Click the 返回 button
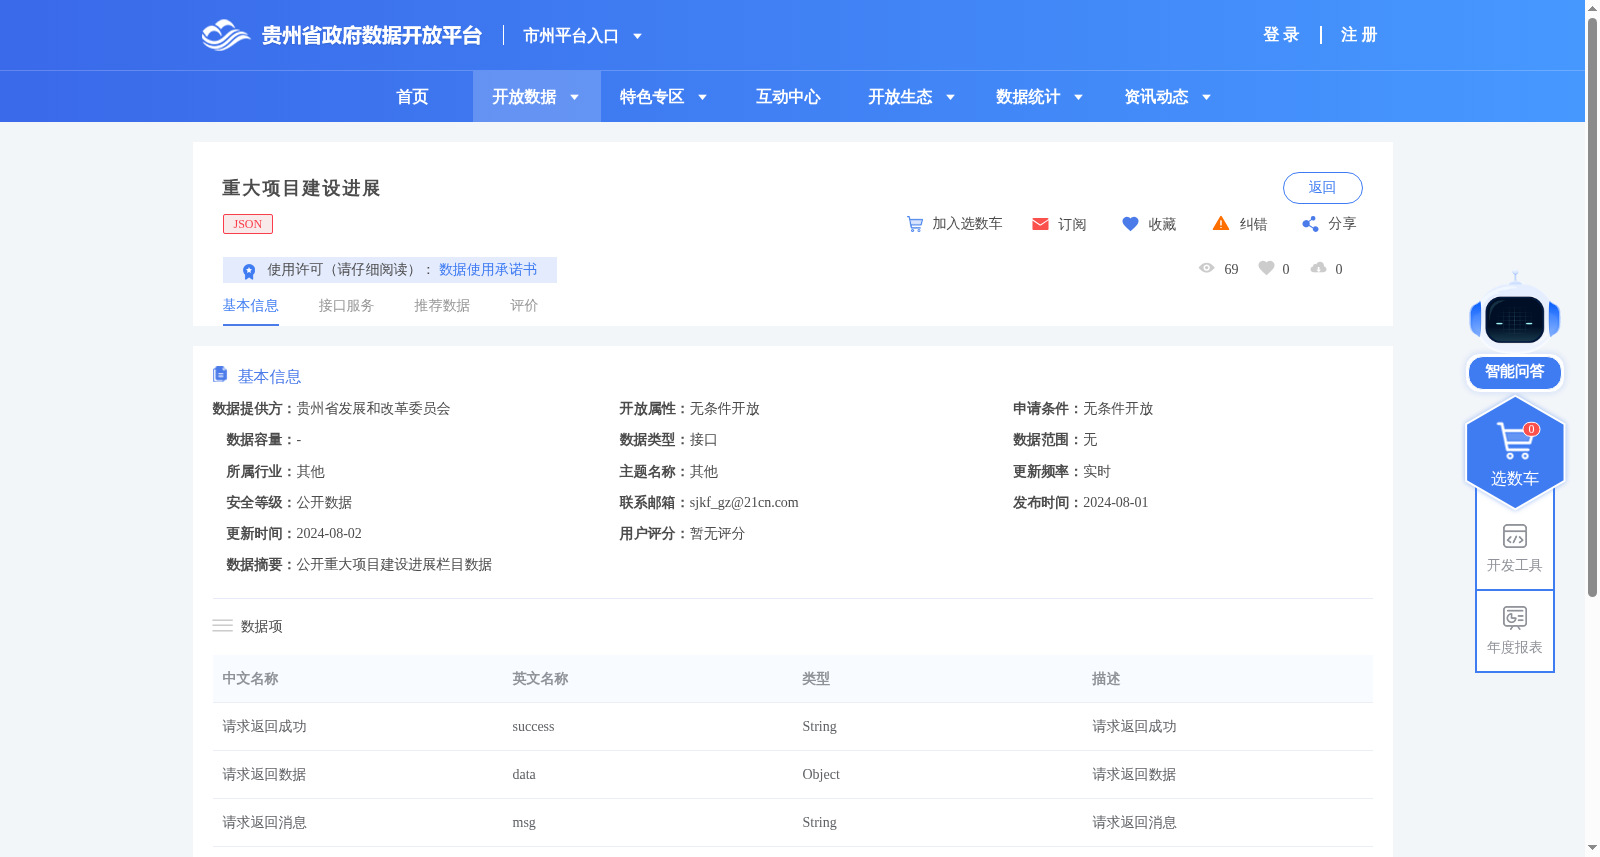This screenshot has width=1600, height=857. tap(1322, 188)
